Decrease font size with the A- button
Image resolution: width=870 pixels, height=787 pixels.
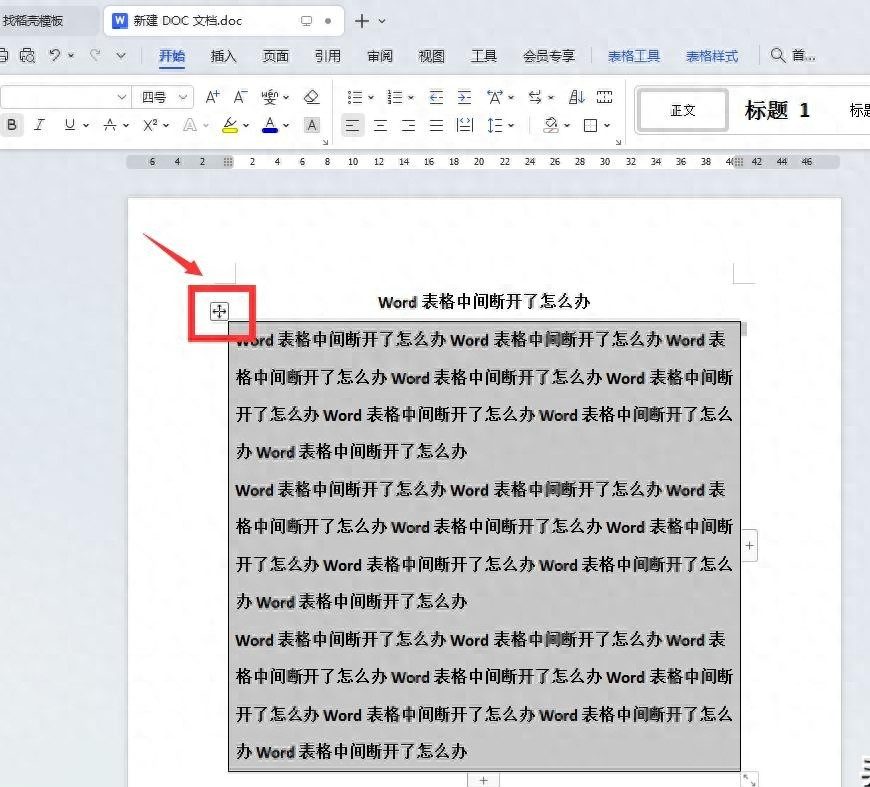pos(240,98)
